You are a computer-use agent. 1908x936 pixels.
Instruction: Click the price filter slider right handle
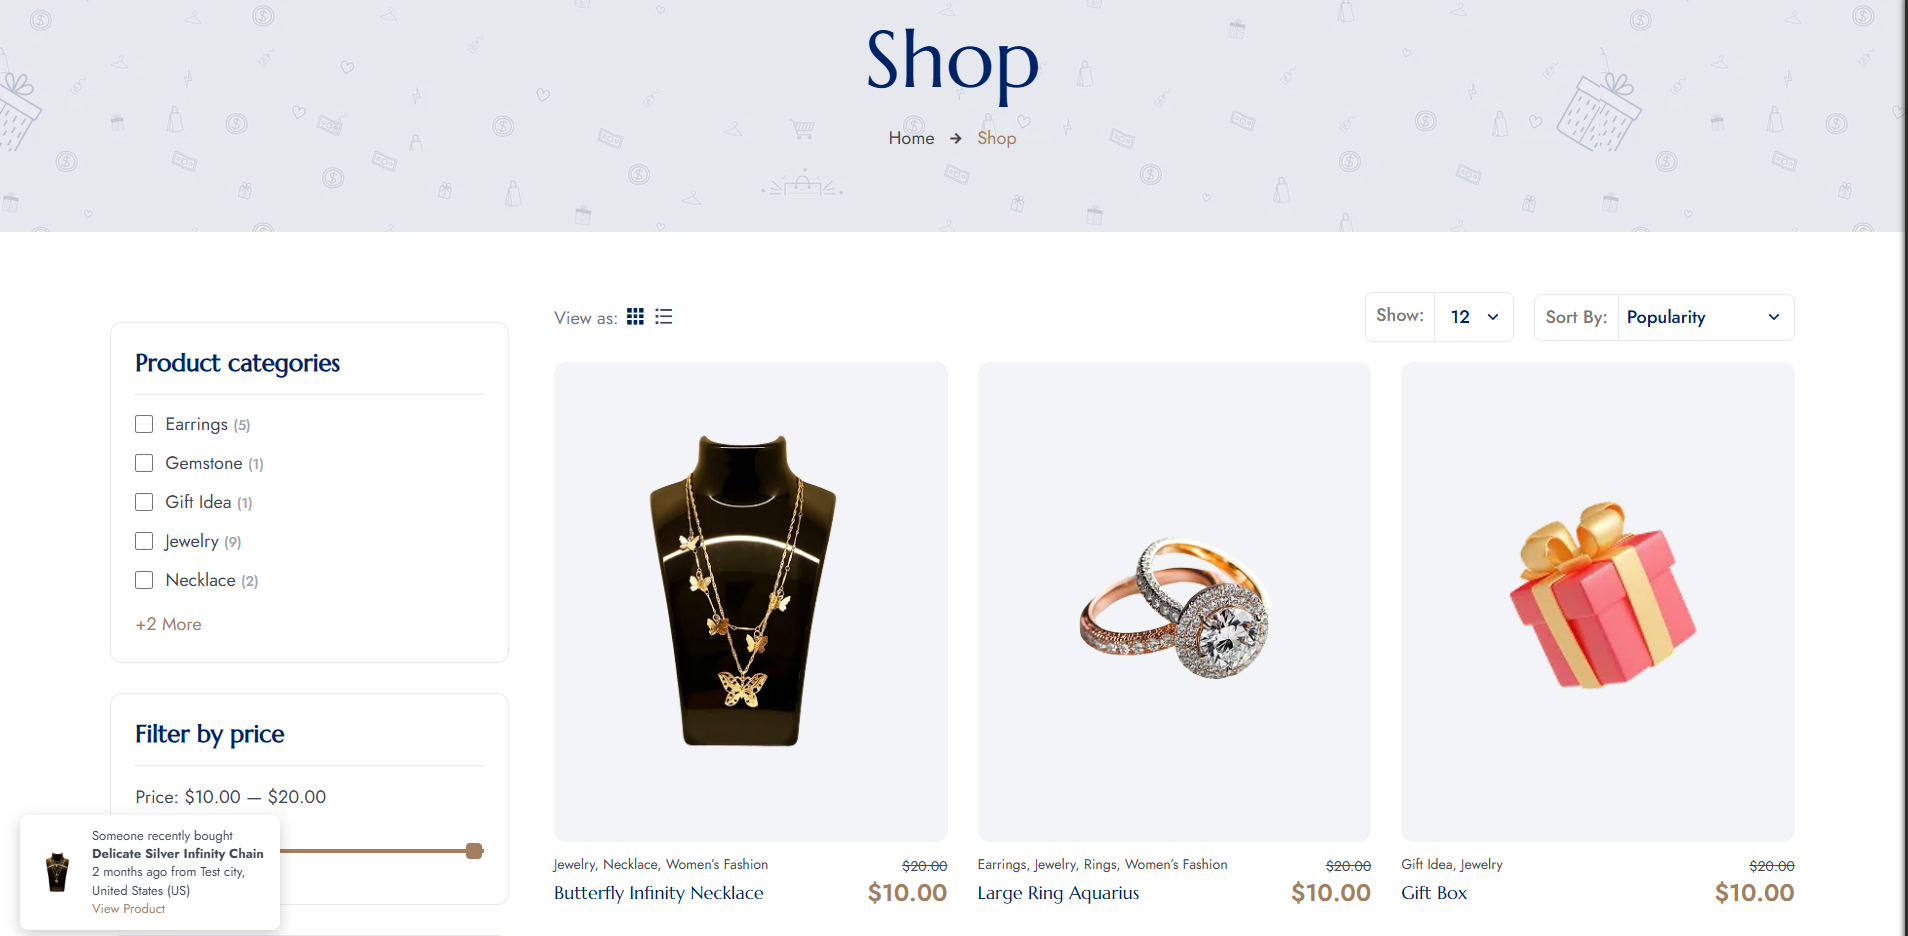[474, 851]
